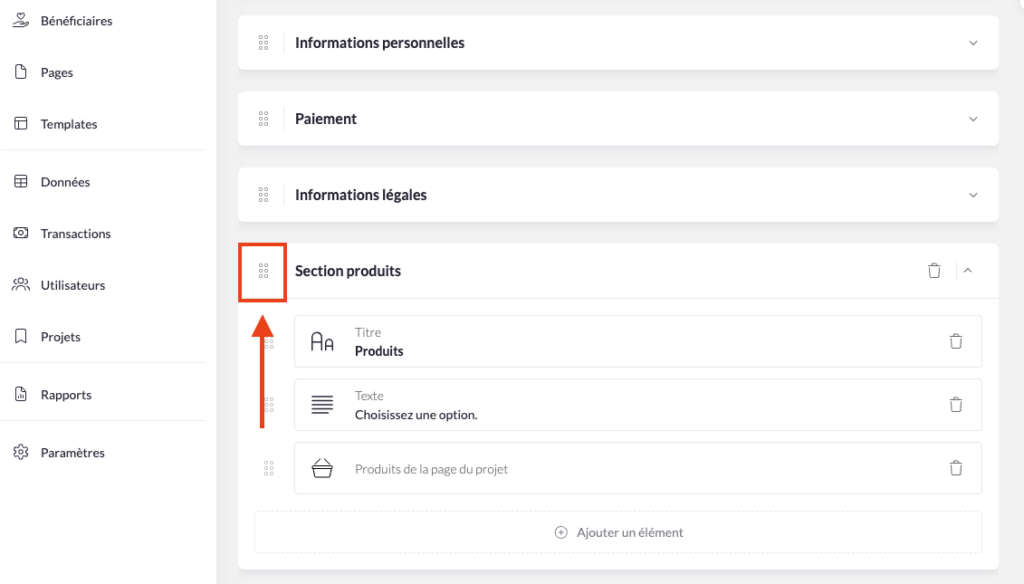This screenshot has height=584, width=1024.
Task: Click drag handle of Produits de la page row
Action: (269, 468)
